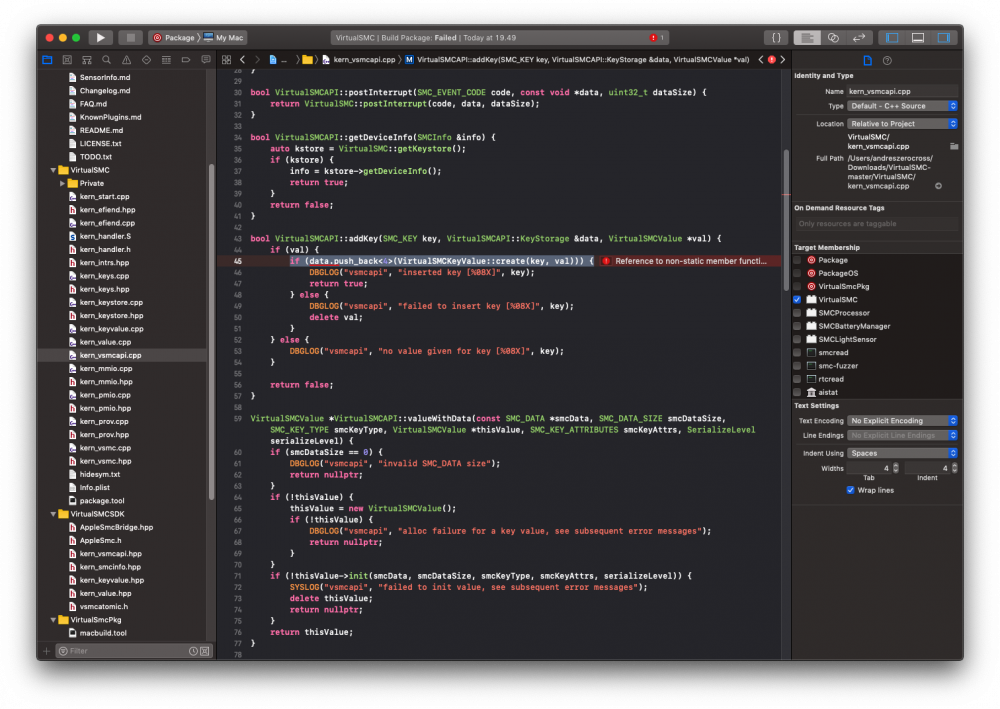
Task: Open README.md in navigator
Action: 101,130
